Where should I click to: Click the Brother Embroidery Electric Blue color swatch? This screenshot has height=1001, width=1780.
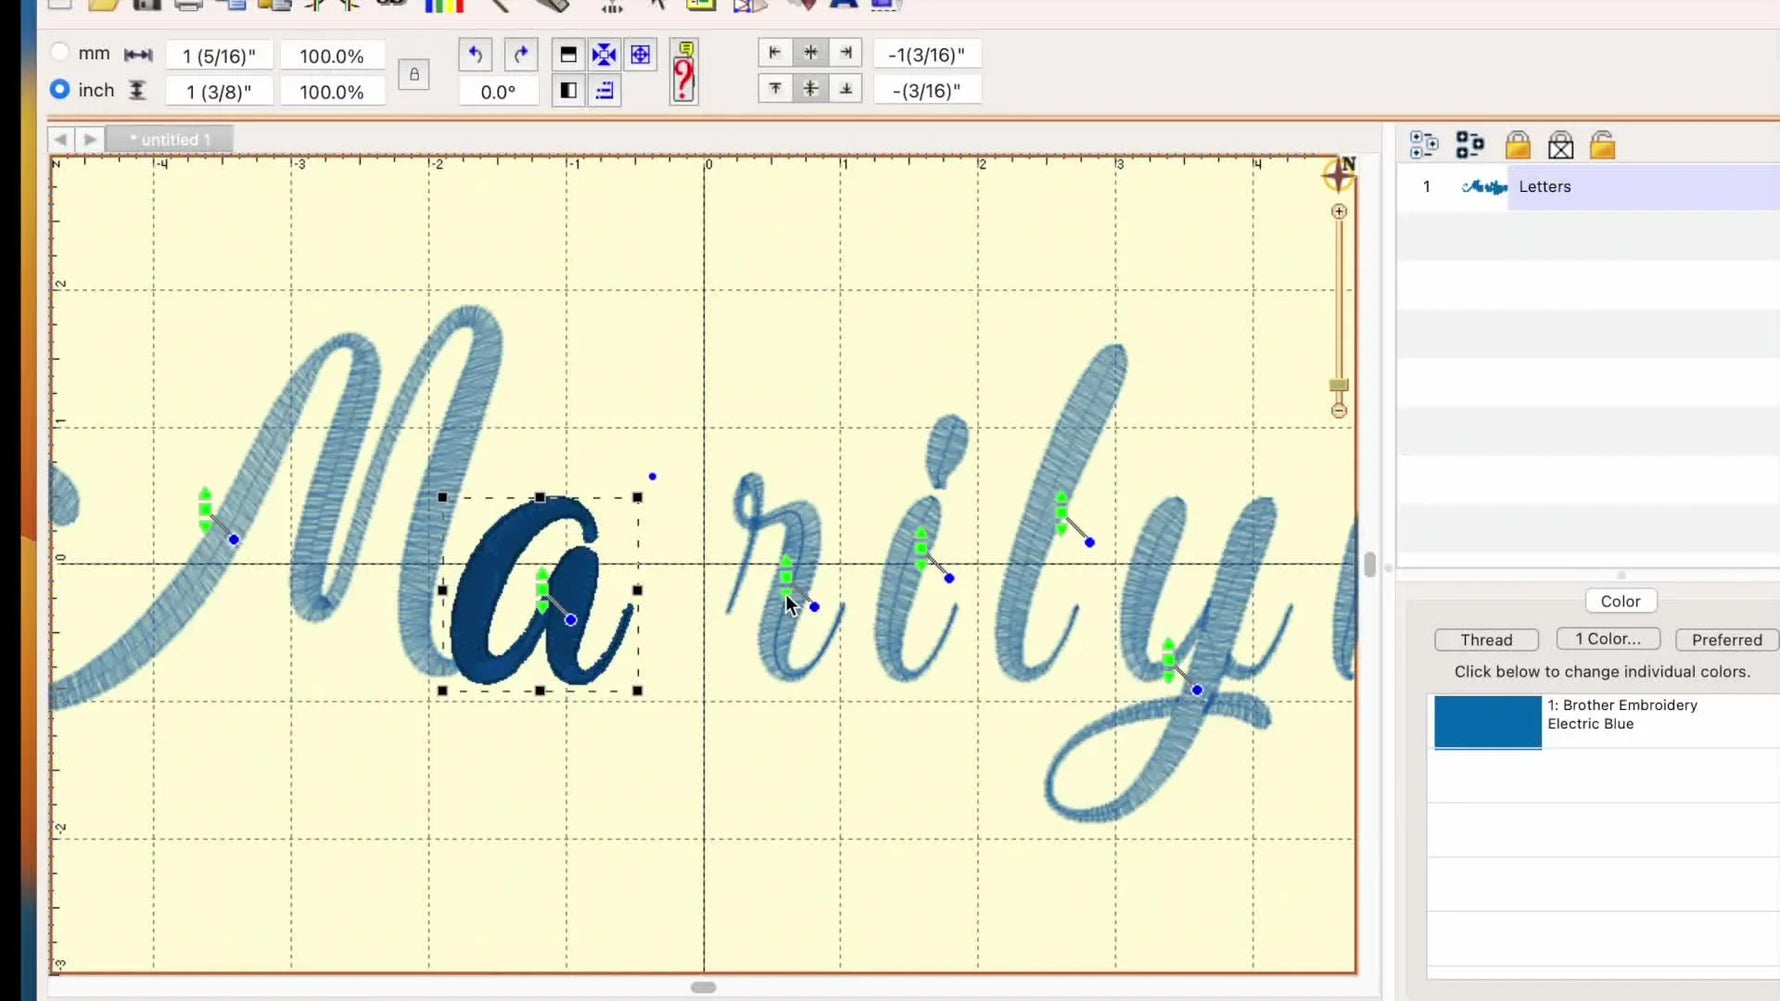pos(1486,721)
